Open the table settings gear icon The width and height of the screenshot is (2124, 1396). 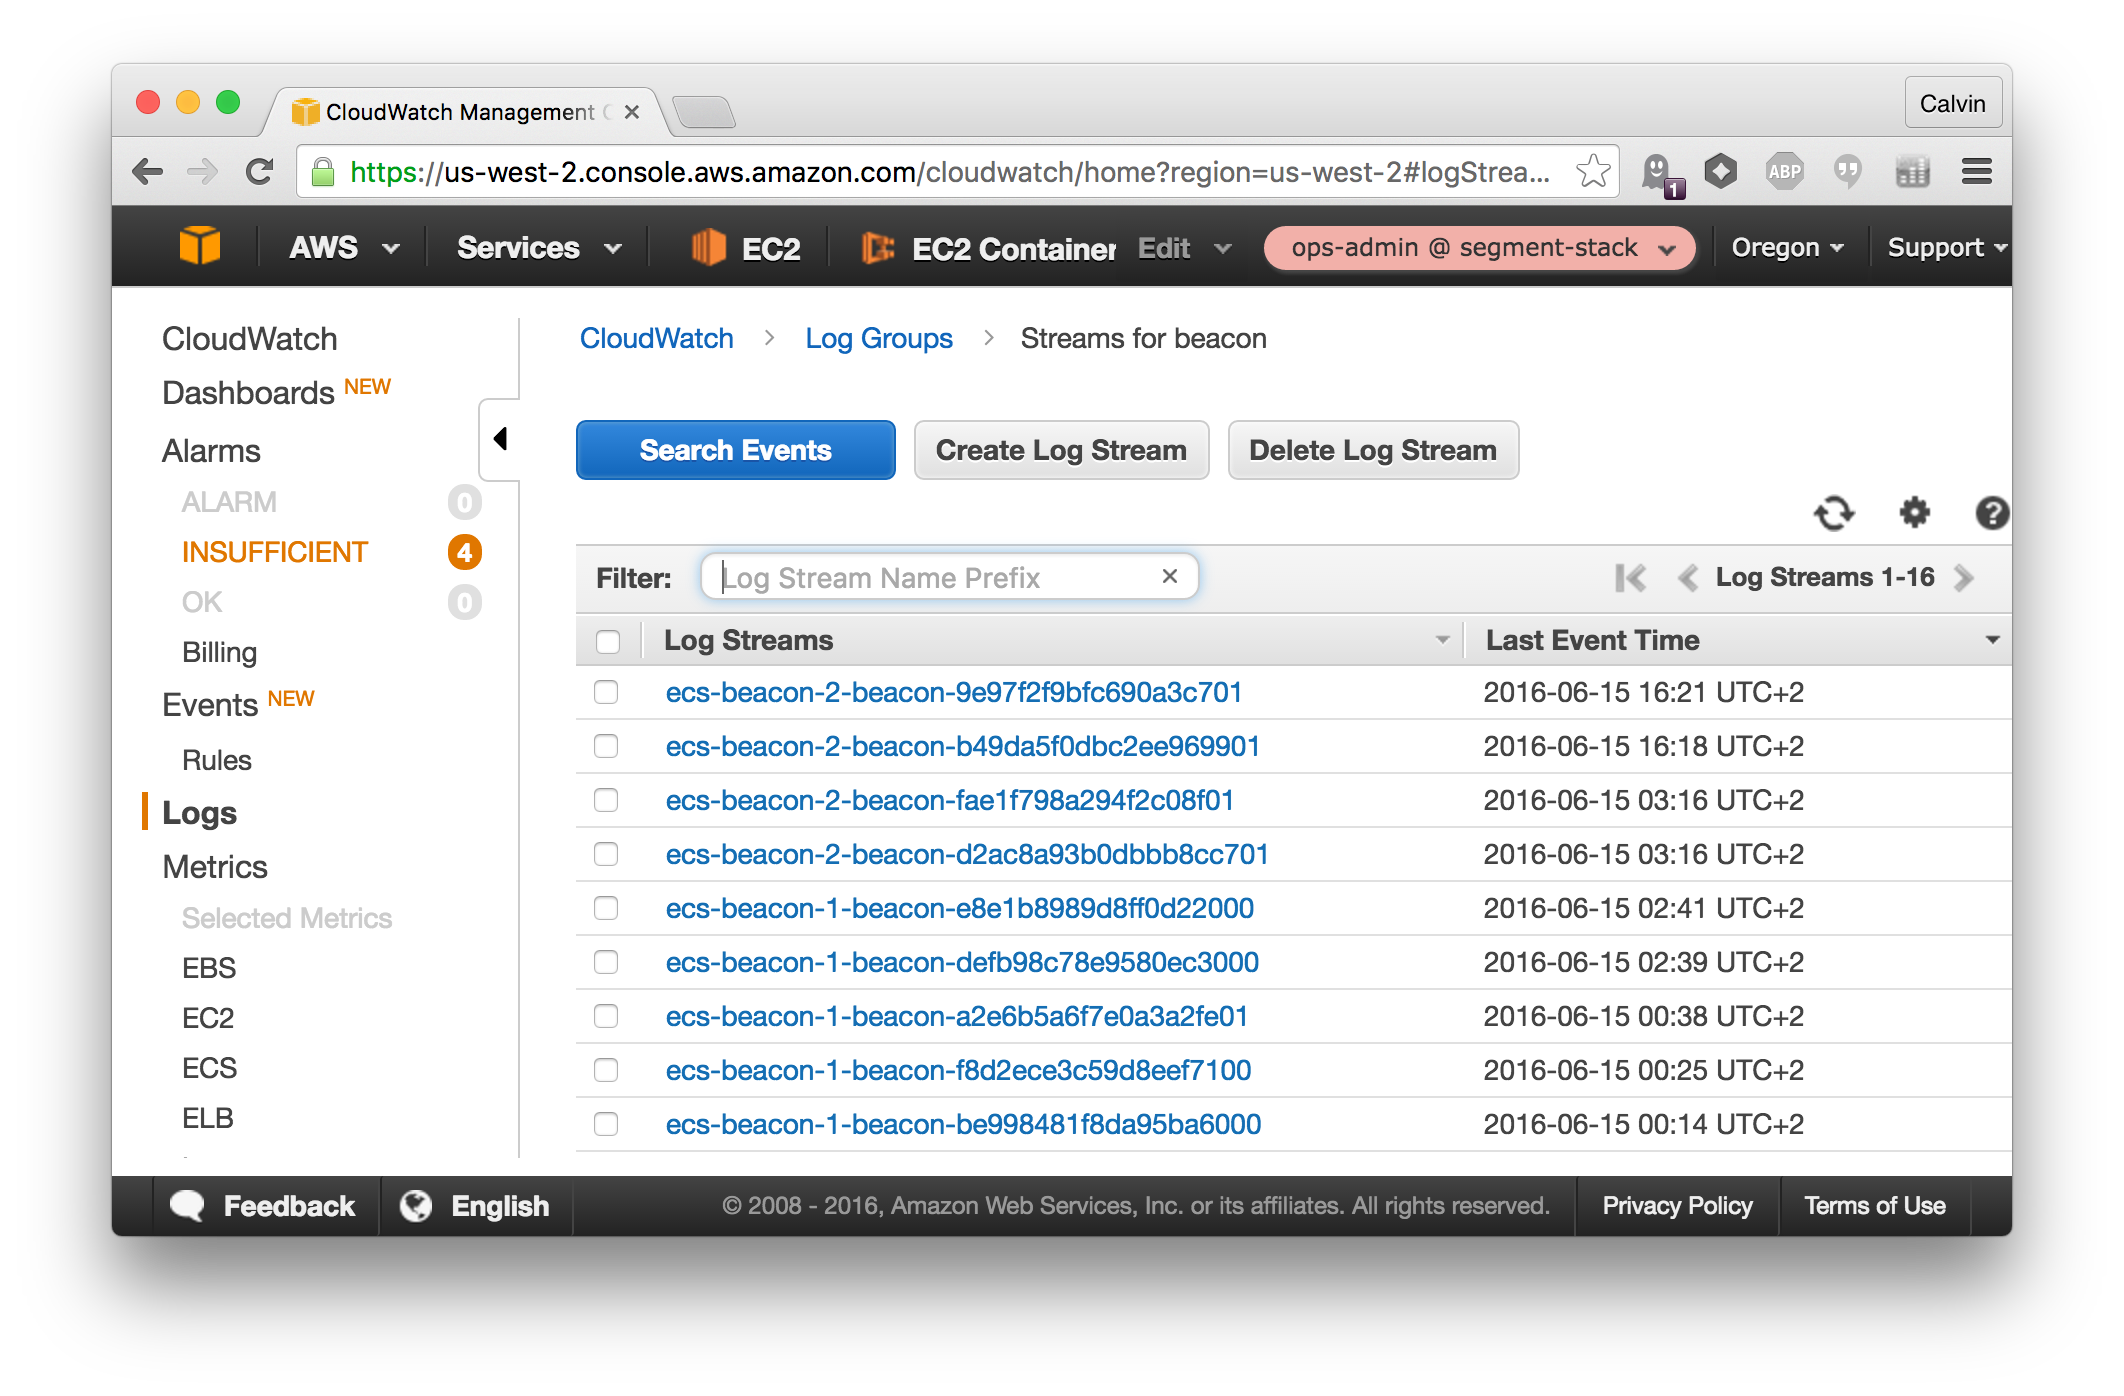point(1914,513)
